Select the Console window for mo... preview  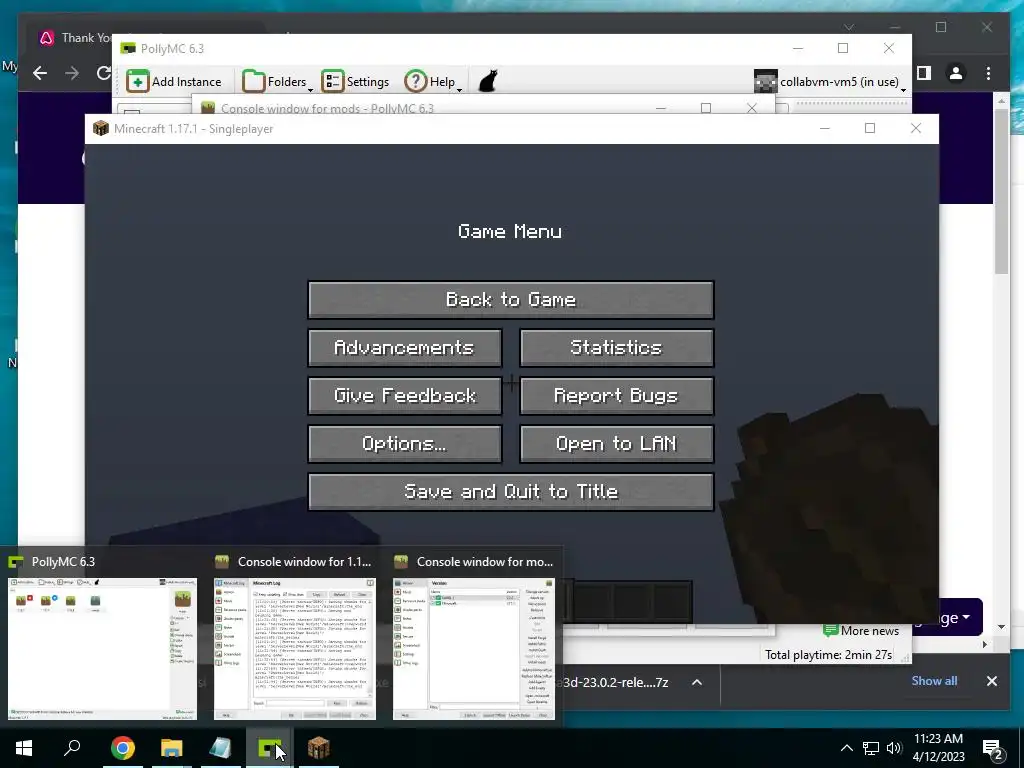tap(474, 648)
